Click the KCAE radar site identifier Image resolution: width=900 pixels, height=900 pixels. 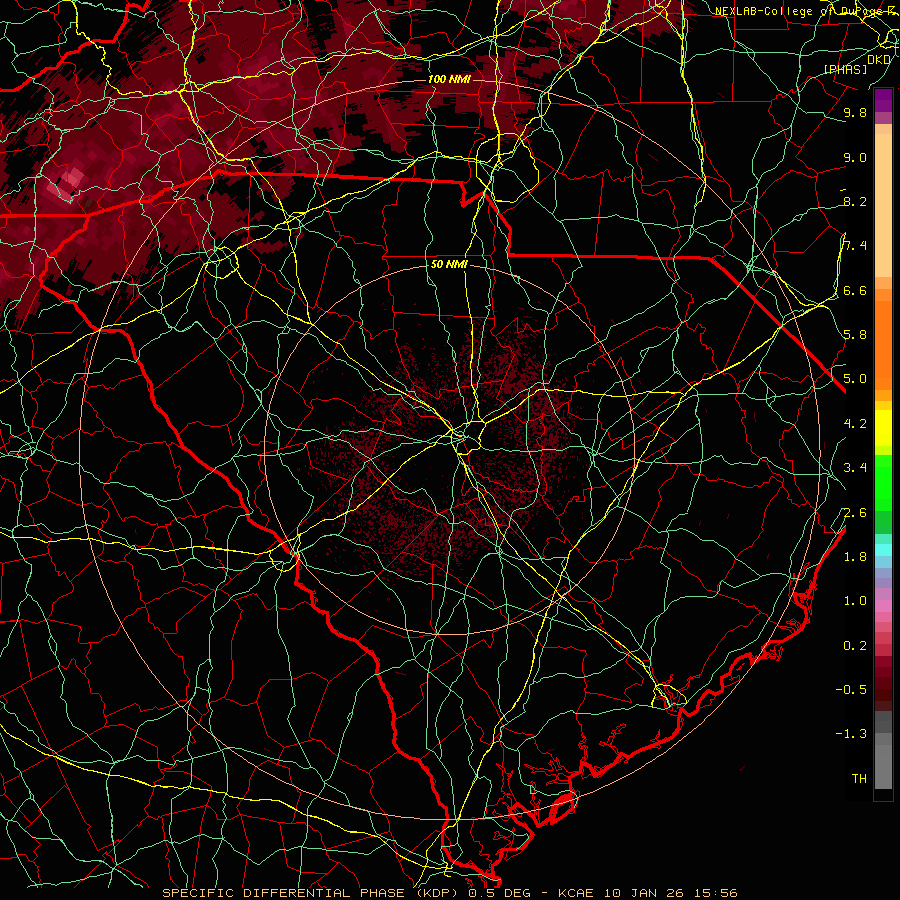pos(578,893)
